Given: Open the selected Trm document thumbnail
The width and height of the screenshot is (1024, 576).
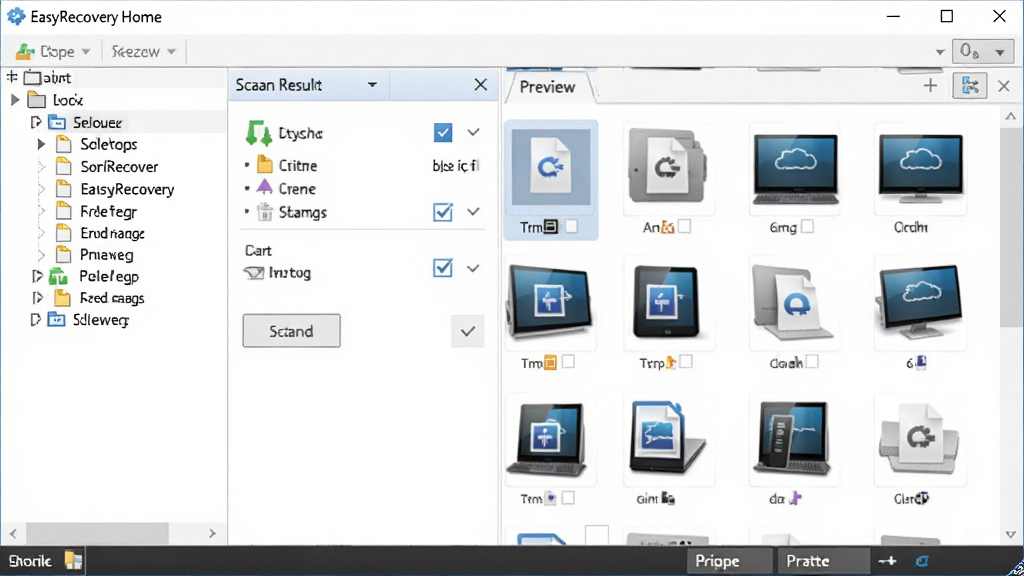Looking at the screenshot, I should pos(551,167).
